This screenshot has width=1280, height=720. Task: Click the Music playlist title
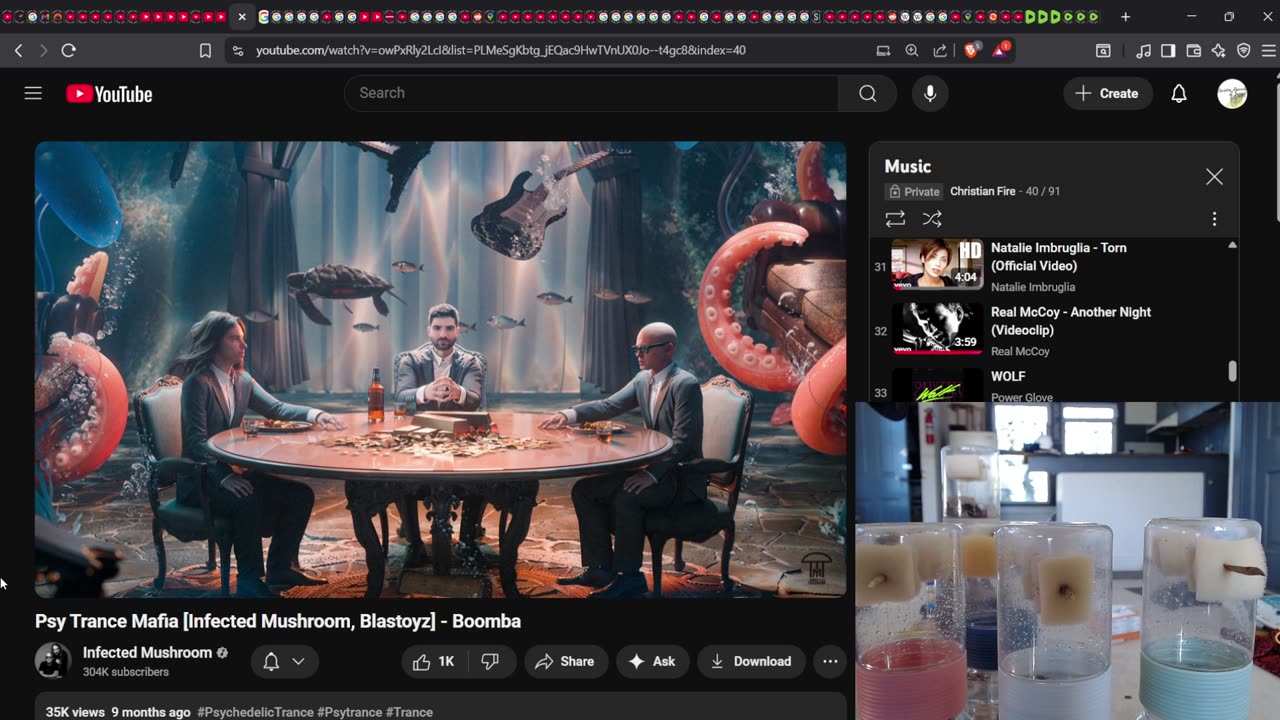(908, 166)
